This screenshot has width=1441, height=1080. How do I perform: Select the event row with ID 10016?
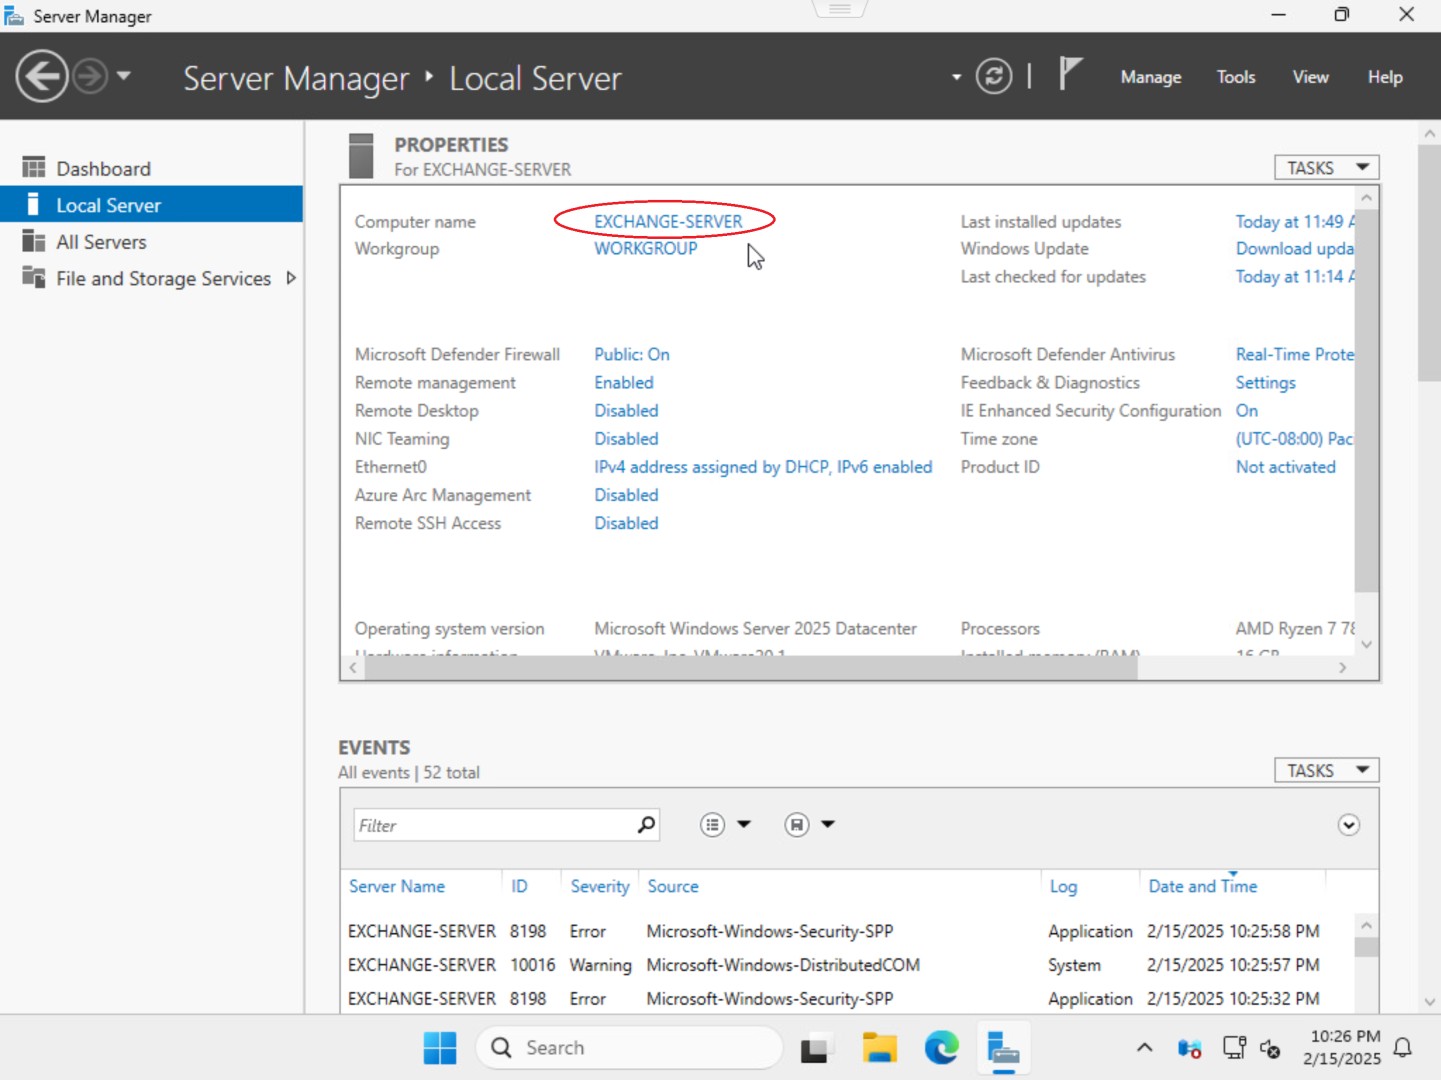(847, 965)
